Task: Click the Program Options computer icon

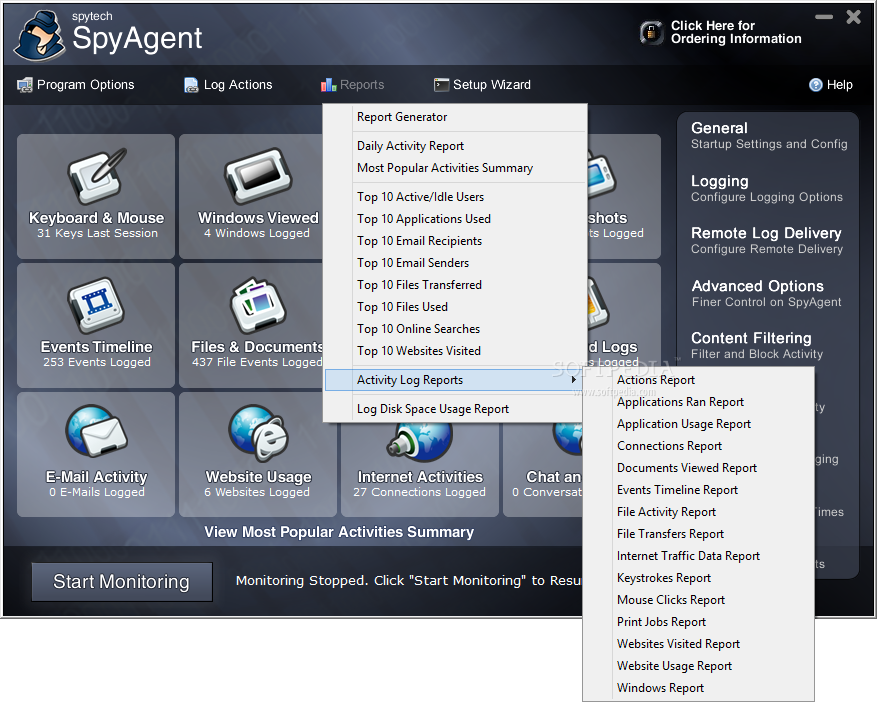Action: [x=25, y=85]
